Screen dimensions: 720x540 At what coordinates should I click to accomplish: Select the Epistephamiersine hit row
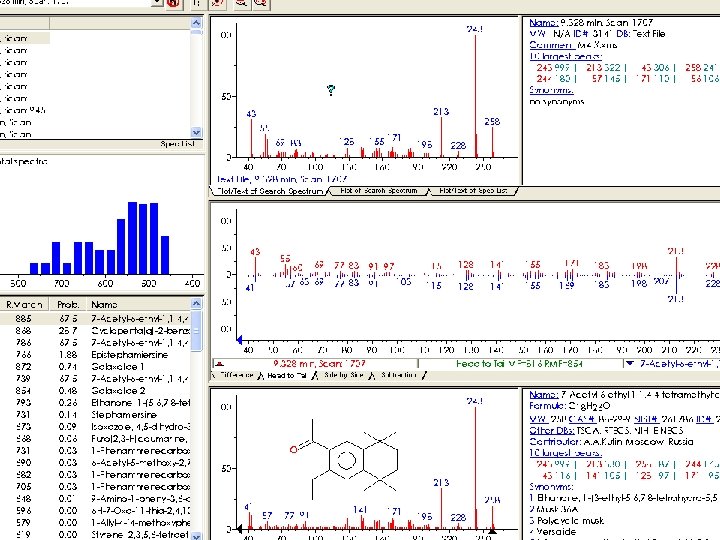click(95, 354)
